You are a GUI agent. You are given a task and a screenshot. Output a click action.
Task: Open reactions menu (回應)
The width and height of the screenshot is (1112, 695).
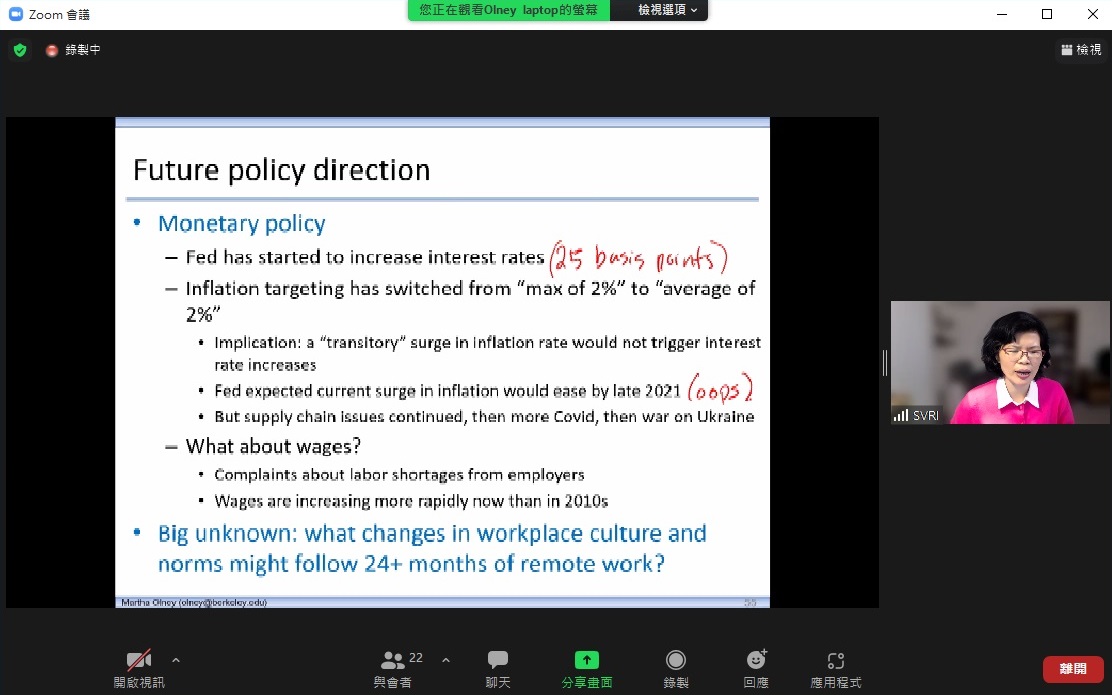coord(756,668)
